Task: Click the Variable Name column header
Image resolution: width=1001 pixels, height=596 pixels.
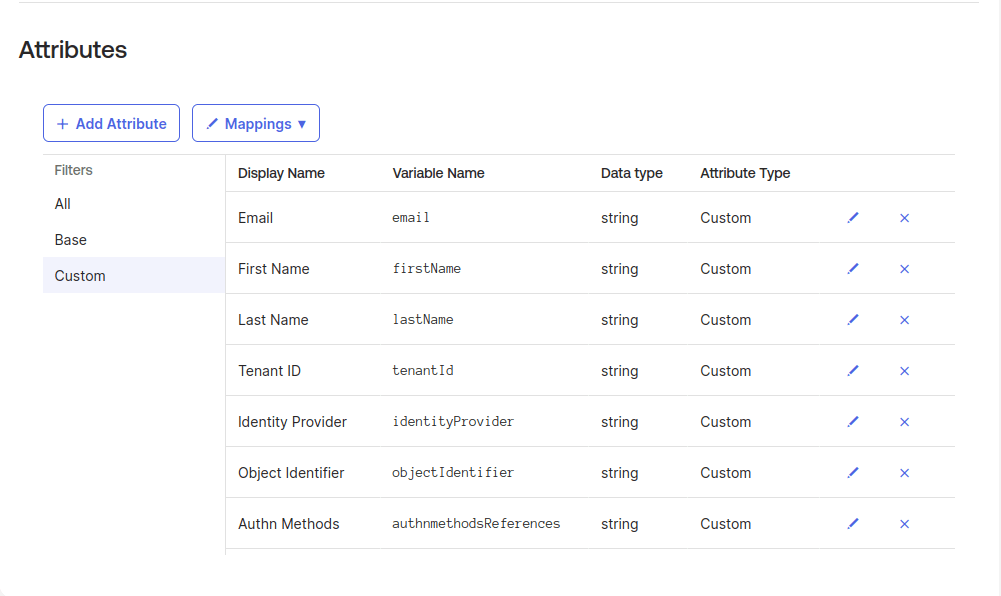Action: click(439, 174)
